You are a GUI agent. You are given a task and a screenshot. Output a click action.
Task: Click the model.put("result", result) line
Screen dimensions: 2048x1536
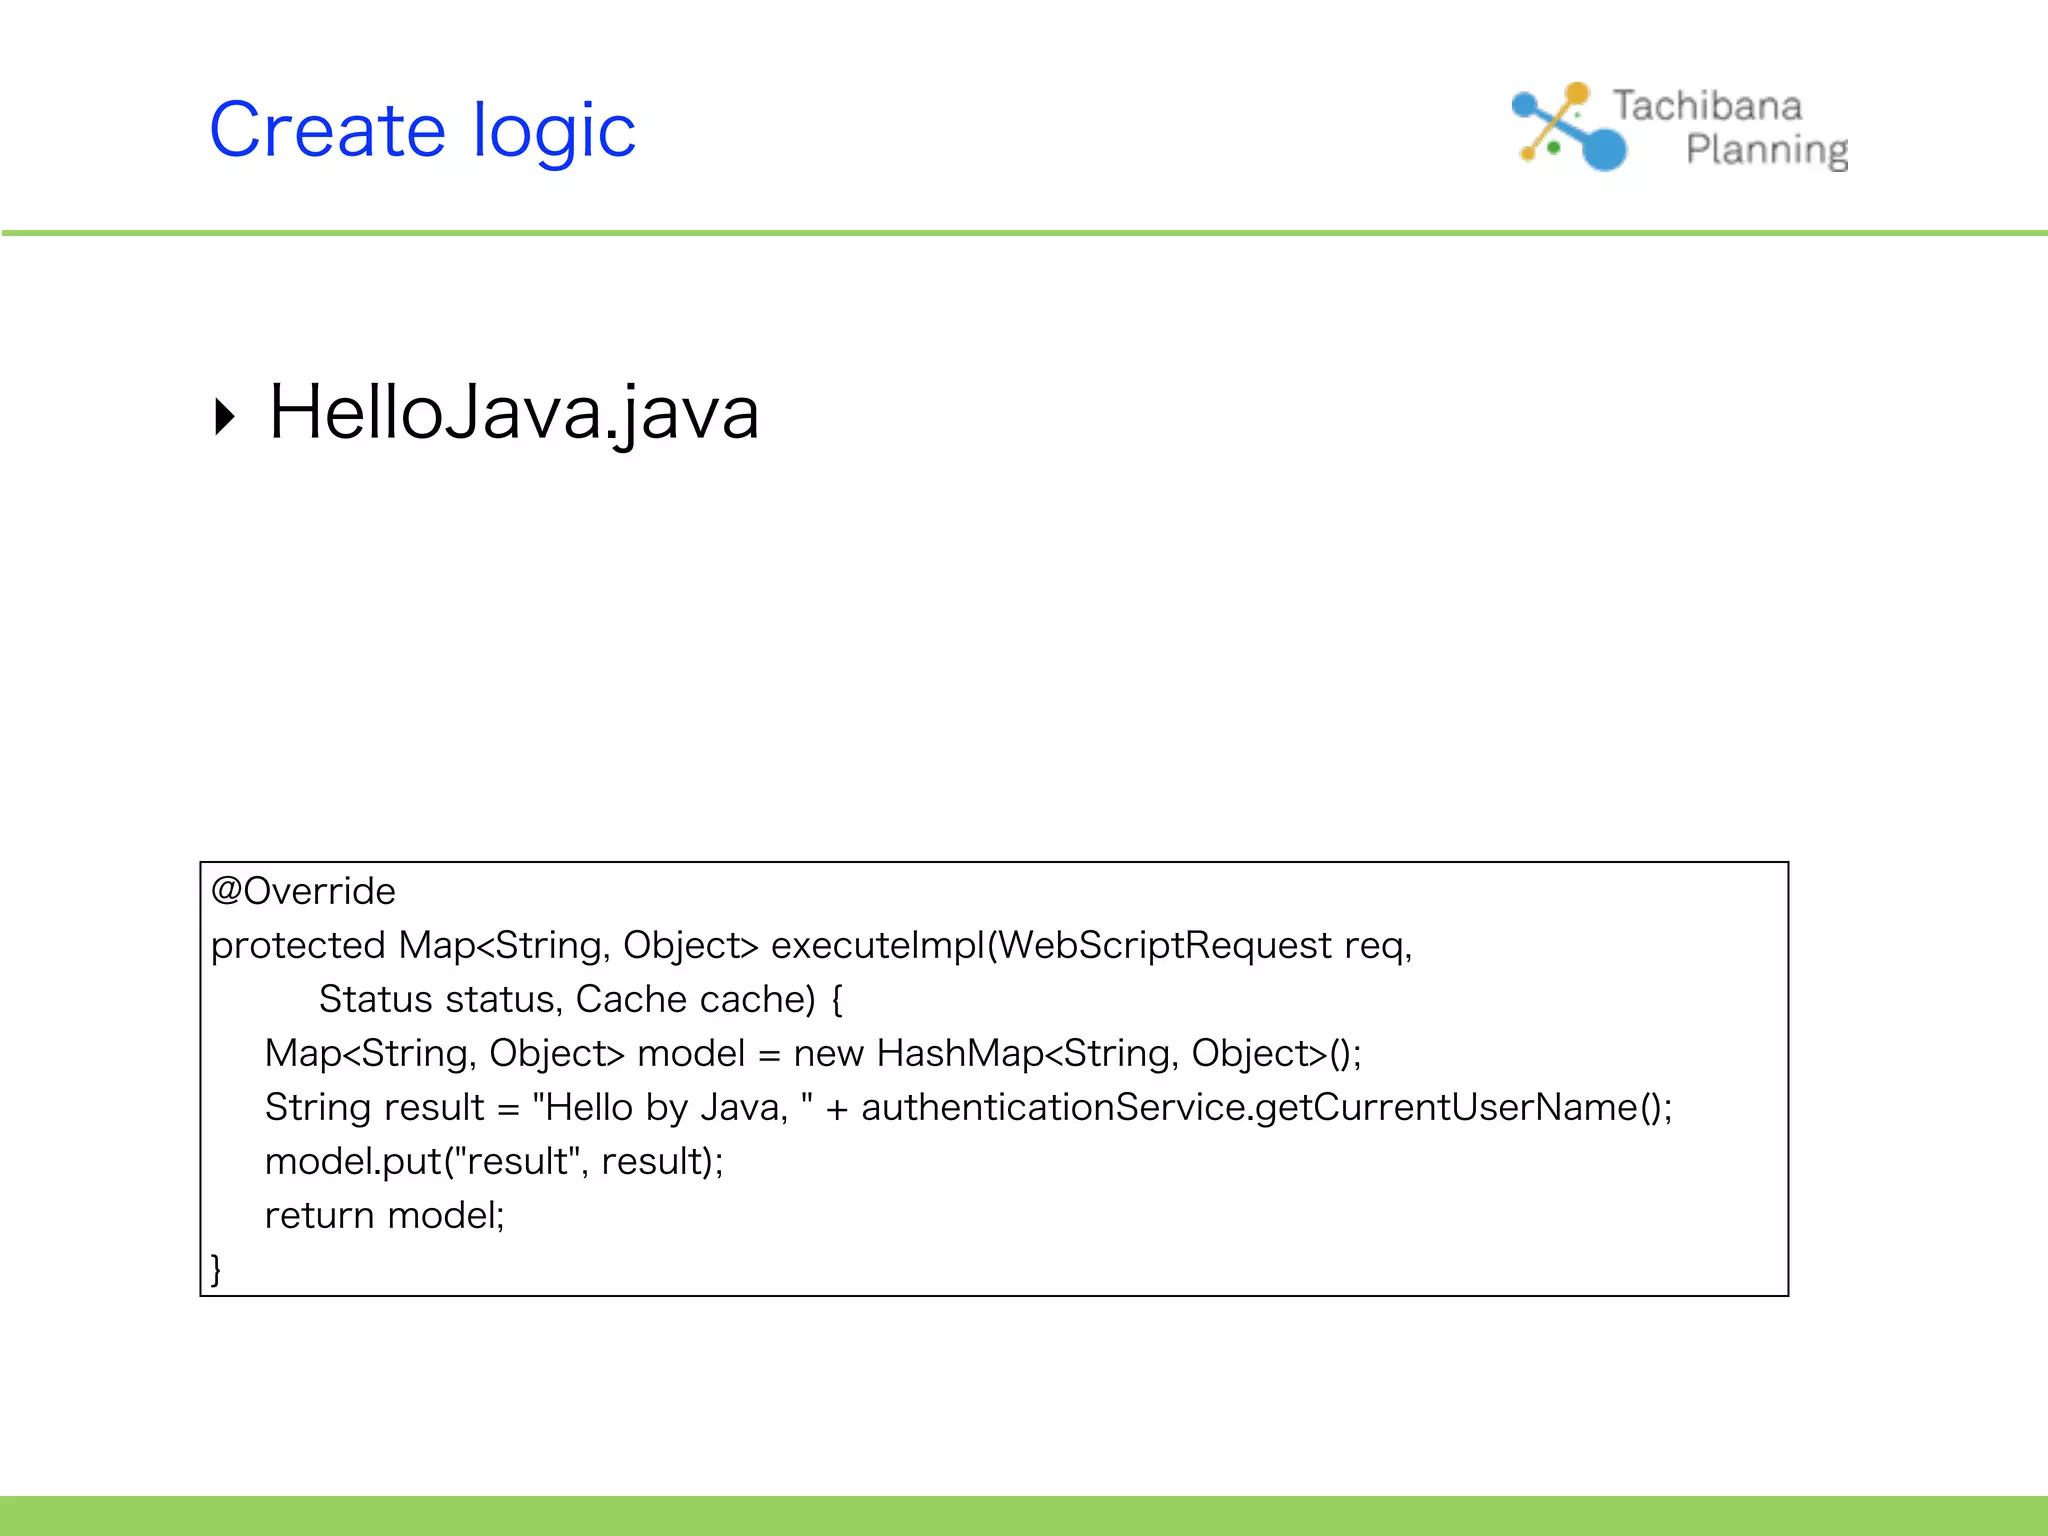tap(494, 1161)
